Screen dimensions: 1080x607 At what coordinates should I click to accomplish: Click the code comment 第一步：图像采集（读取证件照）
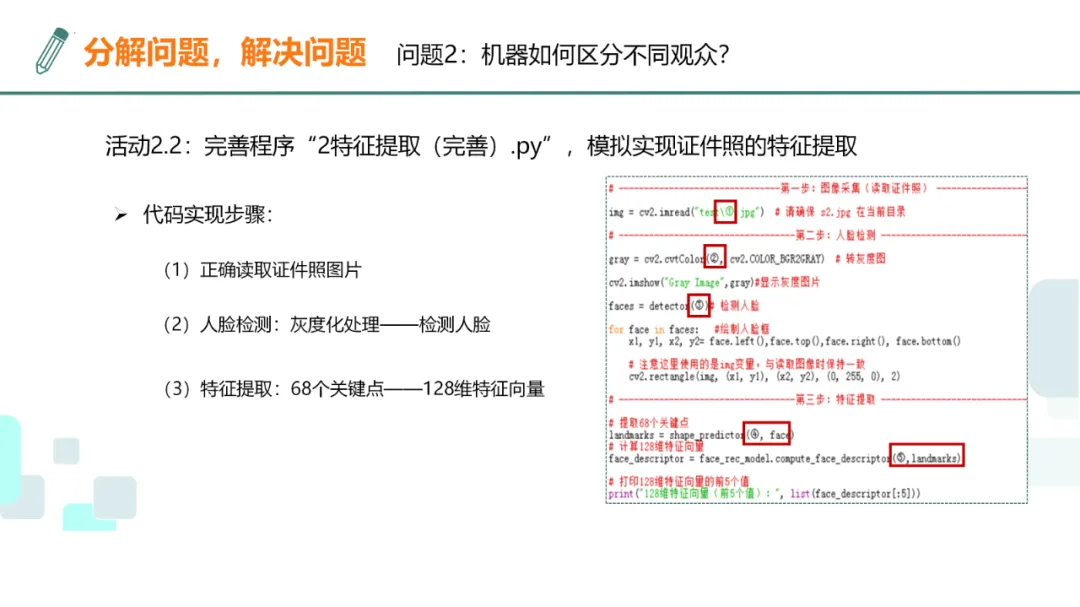coord(854,188)
